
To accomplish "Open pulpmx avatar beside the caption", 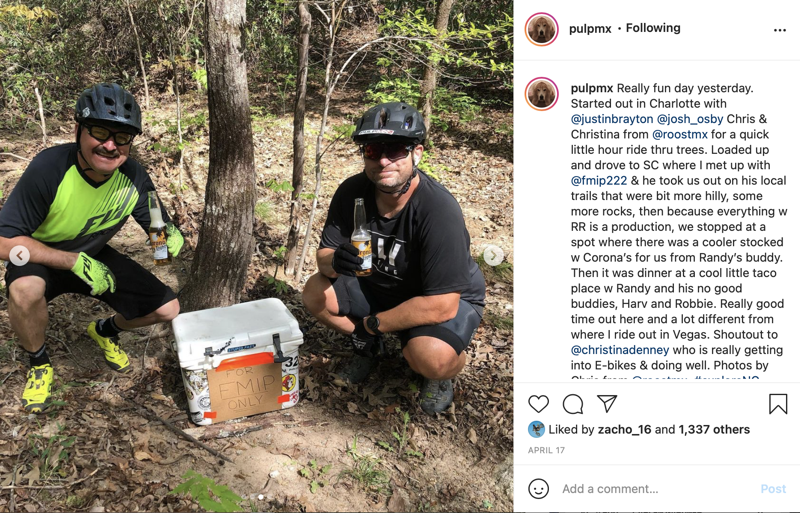I will coord(541,94).
